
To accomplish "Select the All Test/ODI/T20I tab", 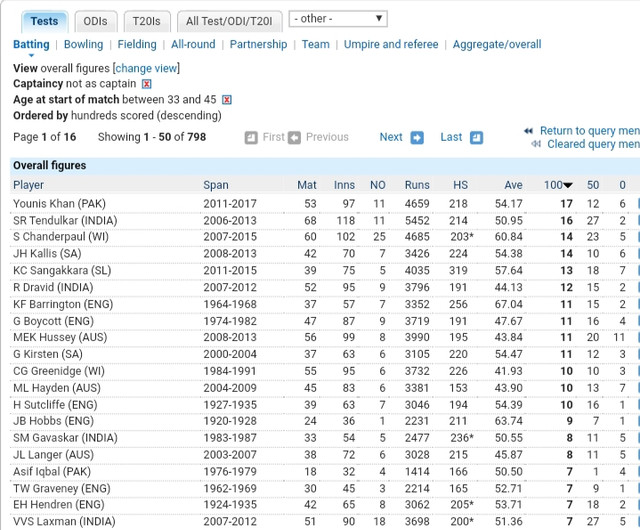I will pos(229,21).
